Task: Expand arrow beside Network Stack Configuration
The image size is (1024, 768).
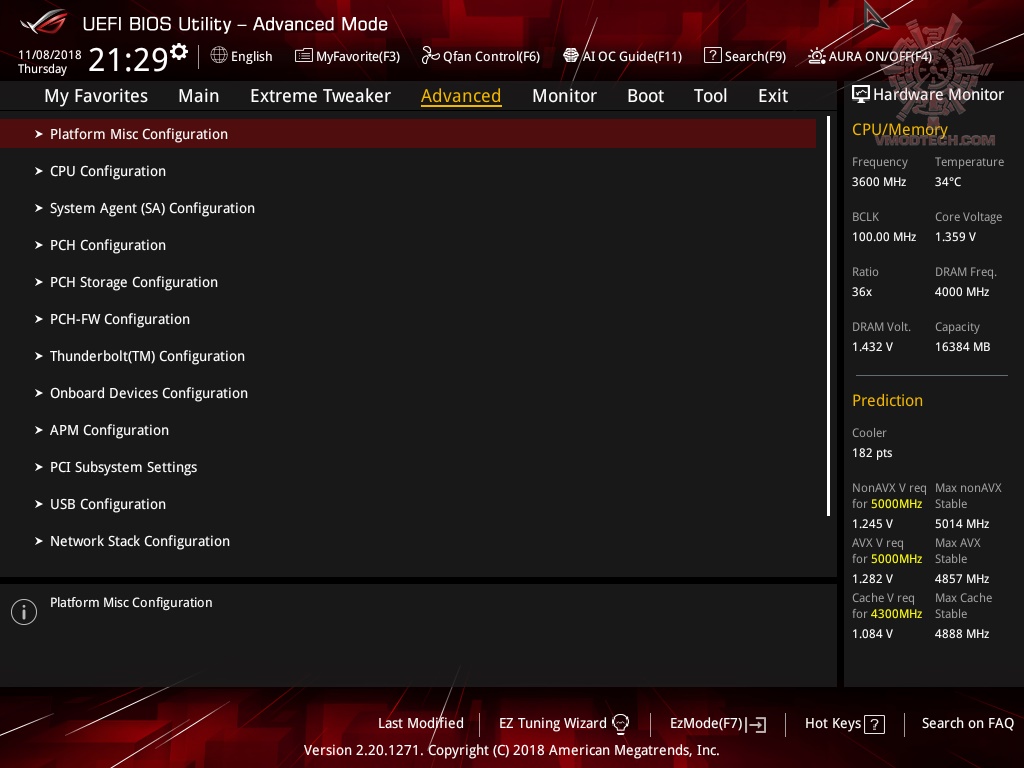Action: 39,541
